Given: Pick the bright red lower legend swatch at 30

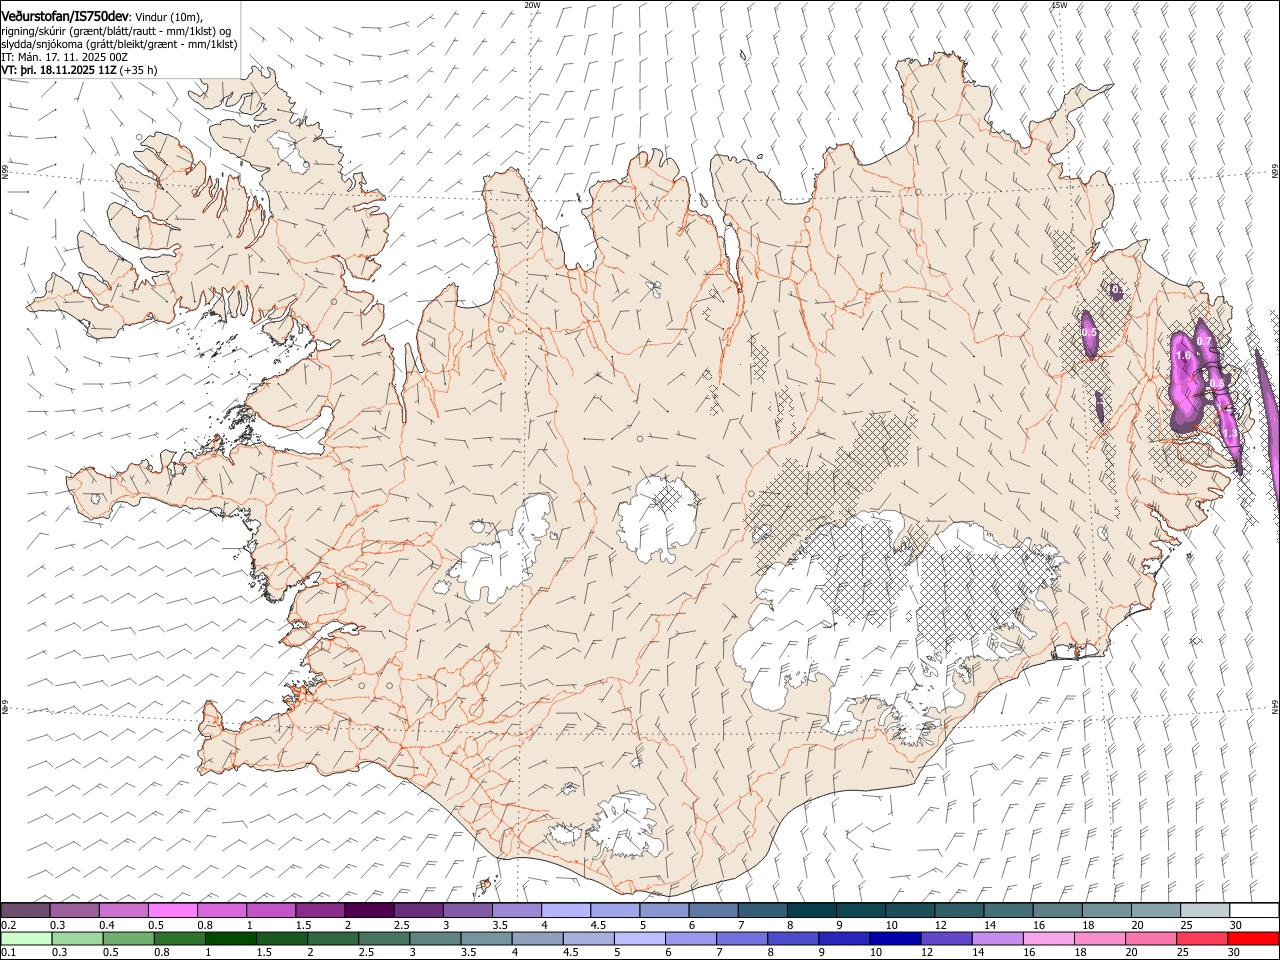Looking at the screenshot, I should (1253, 939).
